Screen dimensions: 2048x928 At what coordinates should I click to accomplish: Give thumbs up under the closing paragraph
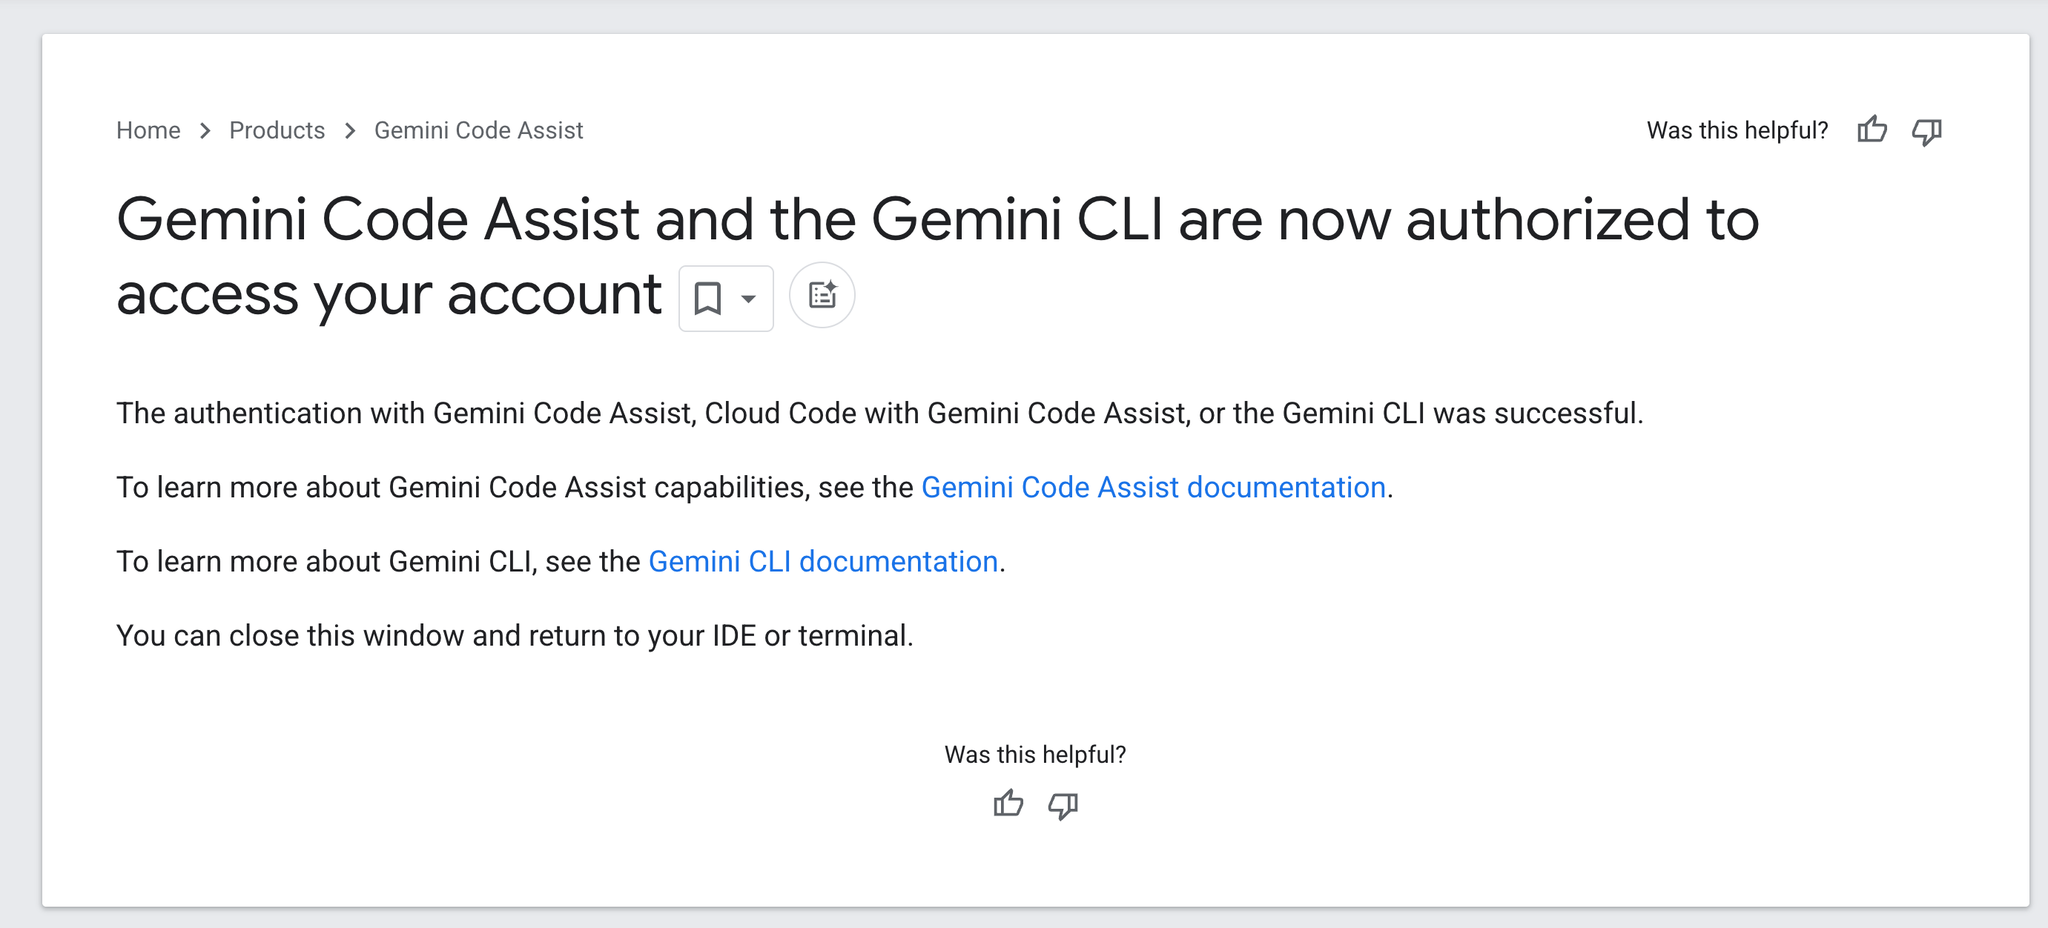(1008, 804)
